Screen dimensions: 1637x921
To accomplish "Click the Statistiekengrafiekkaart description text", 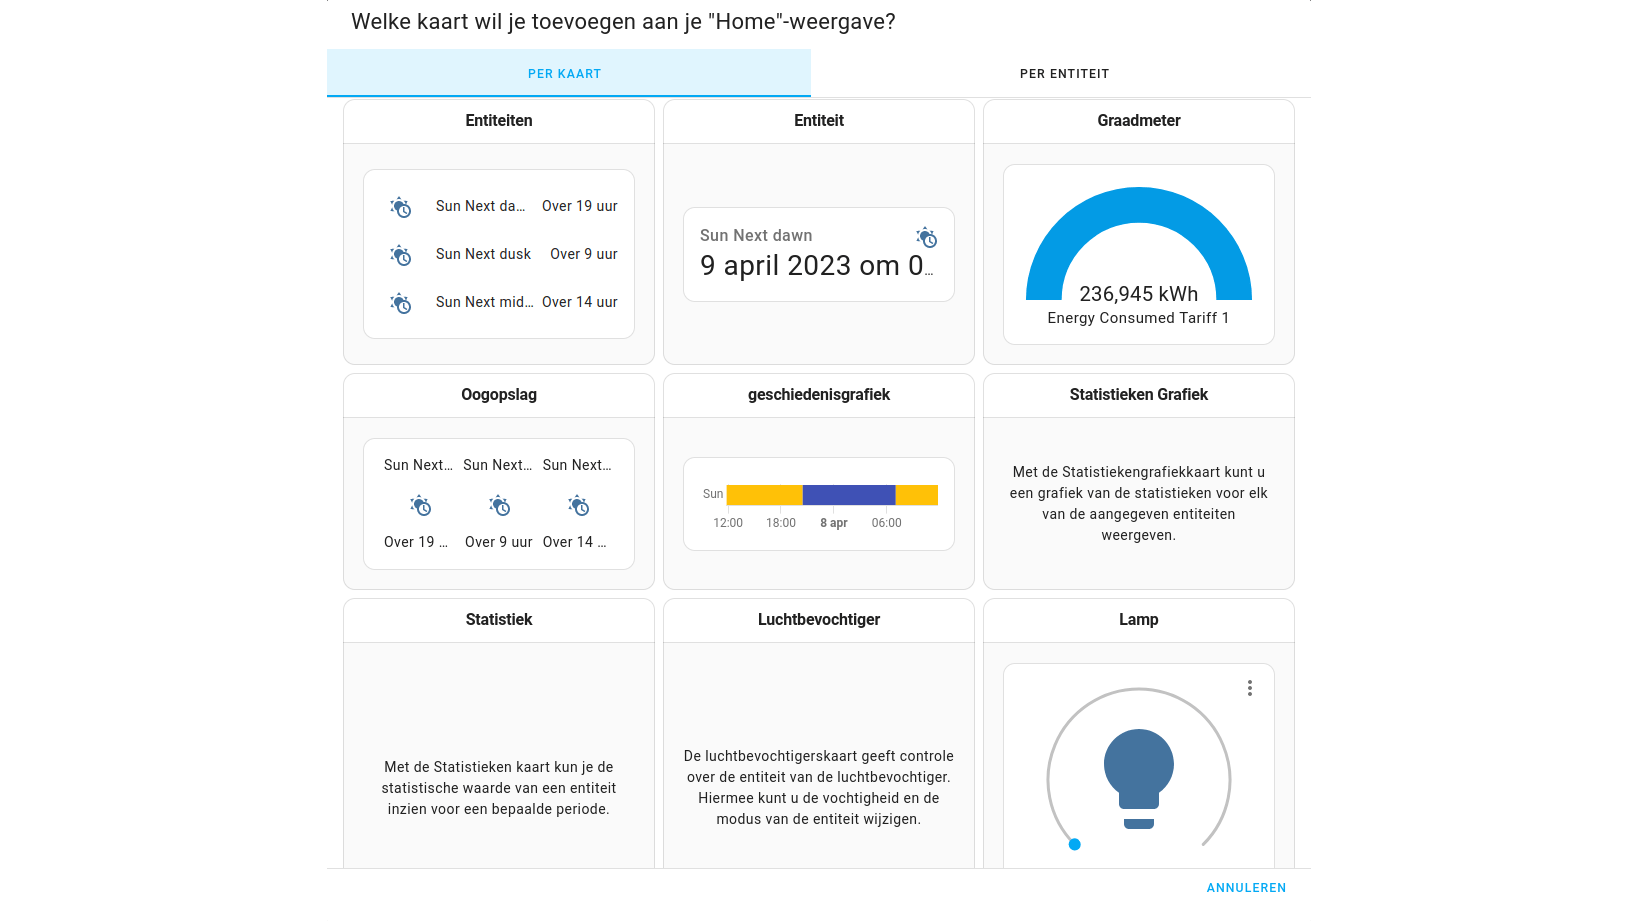I will coord(1139,503).
